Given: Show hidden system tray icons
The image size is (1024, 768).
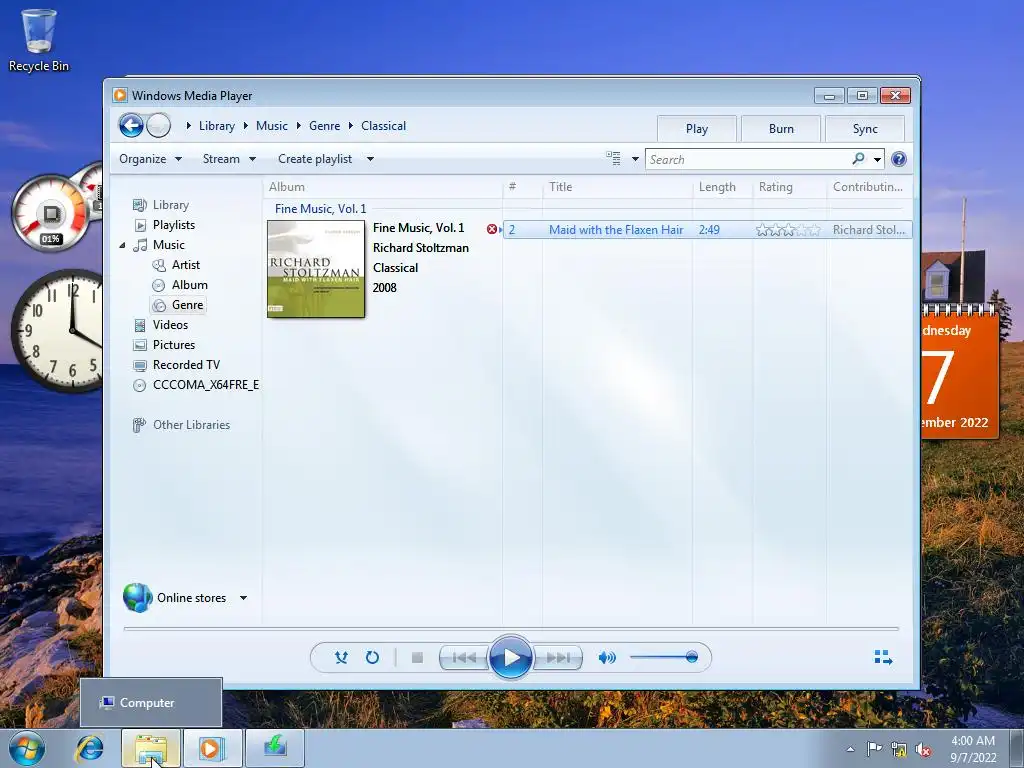Looking at the screenshot, I should pyautogui.click(x=850, y=749).
